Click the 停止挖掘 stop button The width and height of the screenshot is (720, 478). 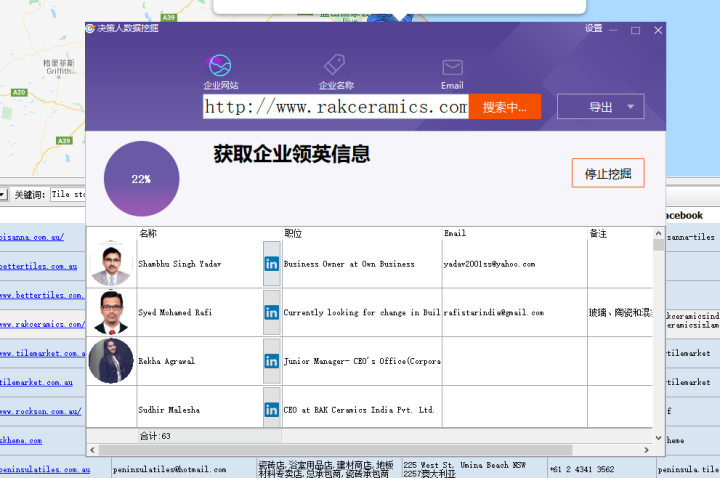click(x=608, y=173)
